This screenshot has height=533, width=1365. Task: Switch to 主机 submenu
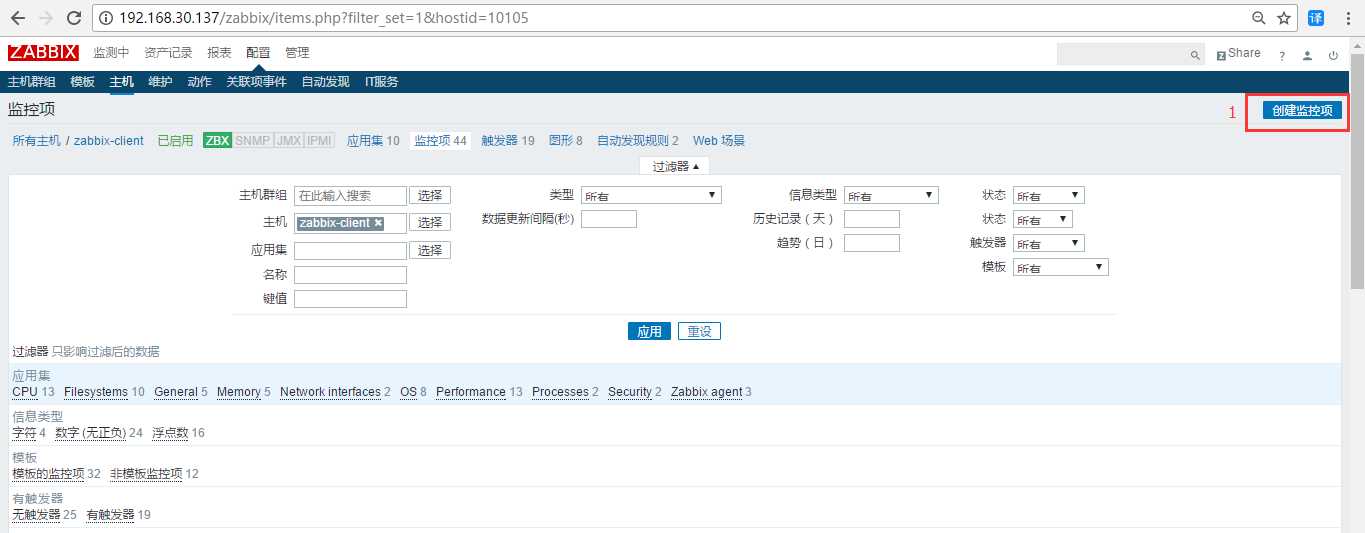122,82
